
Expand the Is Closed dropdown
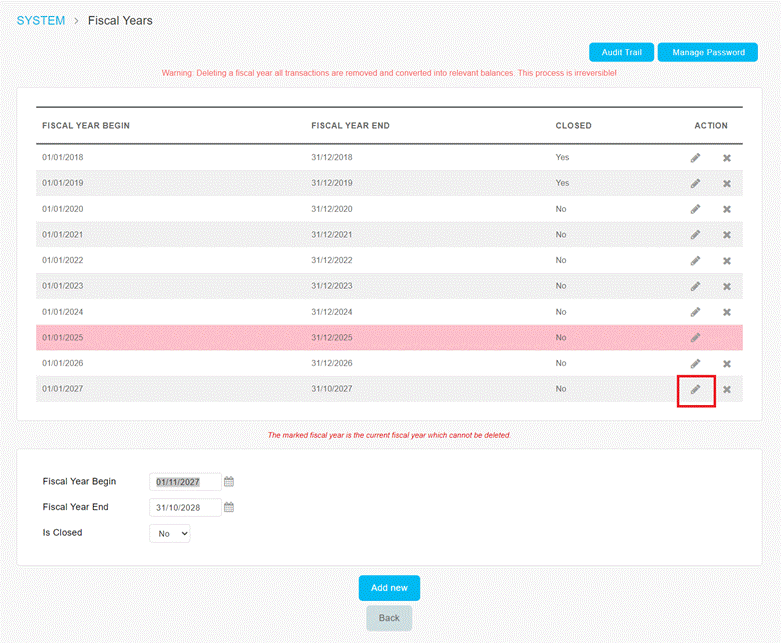coord(169,533)
